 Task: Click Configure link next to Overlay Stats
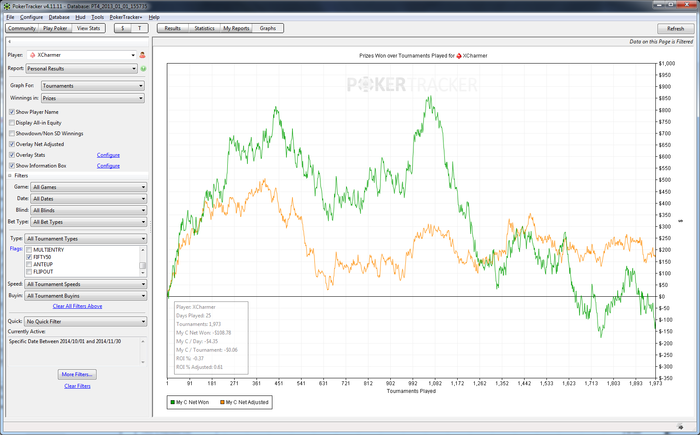pyautogui.click(x=108, y=155)
